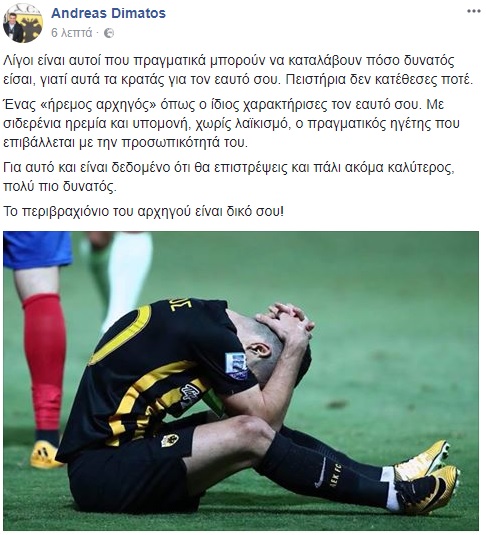Click the league badge on the sleeve
This screenshot has width=486, height=535.
tap(237, 366)
